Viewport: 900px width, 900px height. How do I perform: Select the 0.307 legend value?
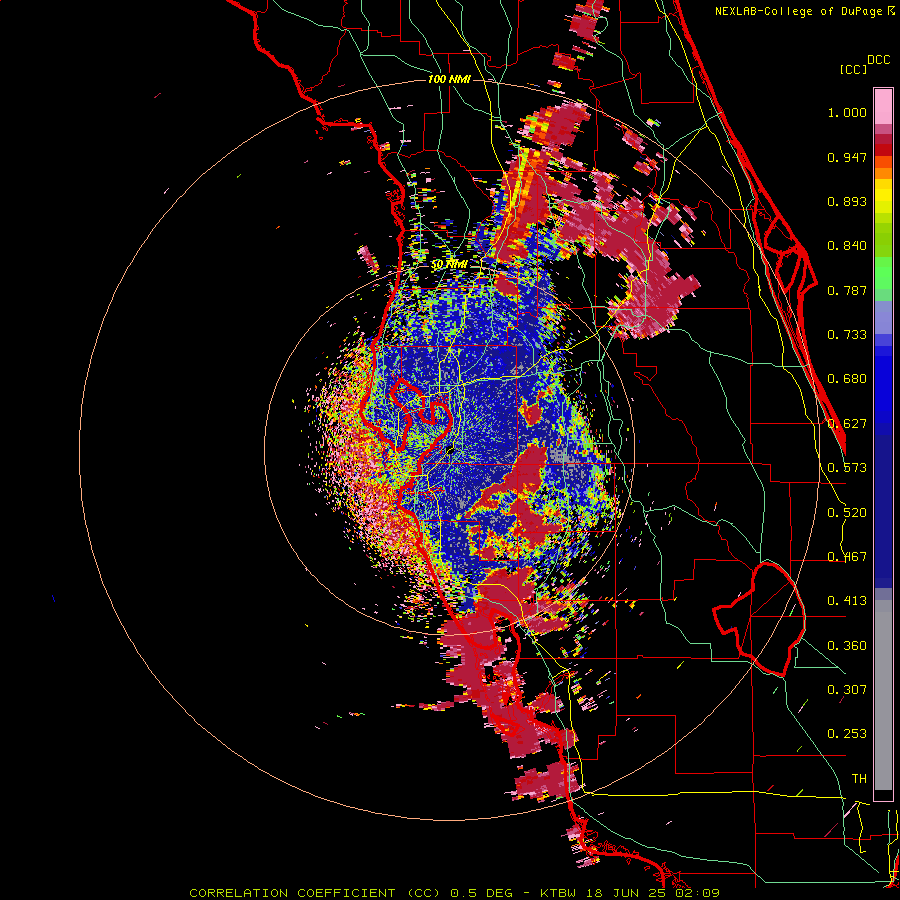(x=847, y=690)
